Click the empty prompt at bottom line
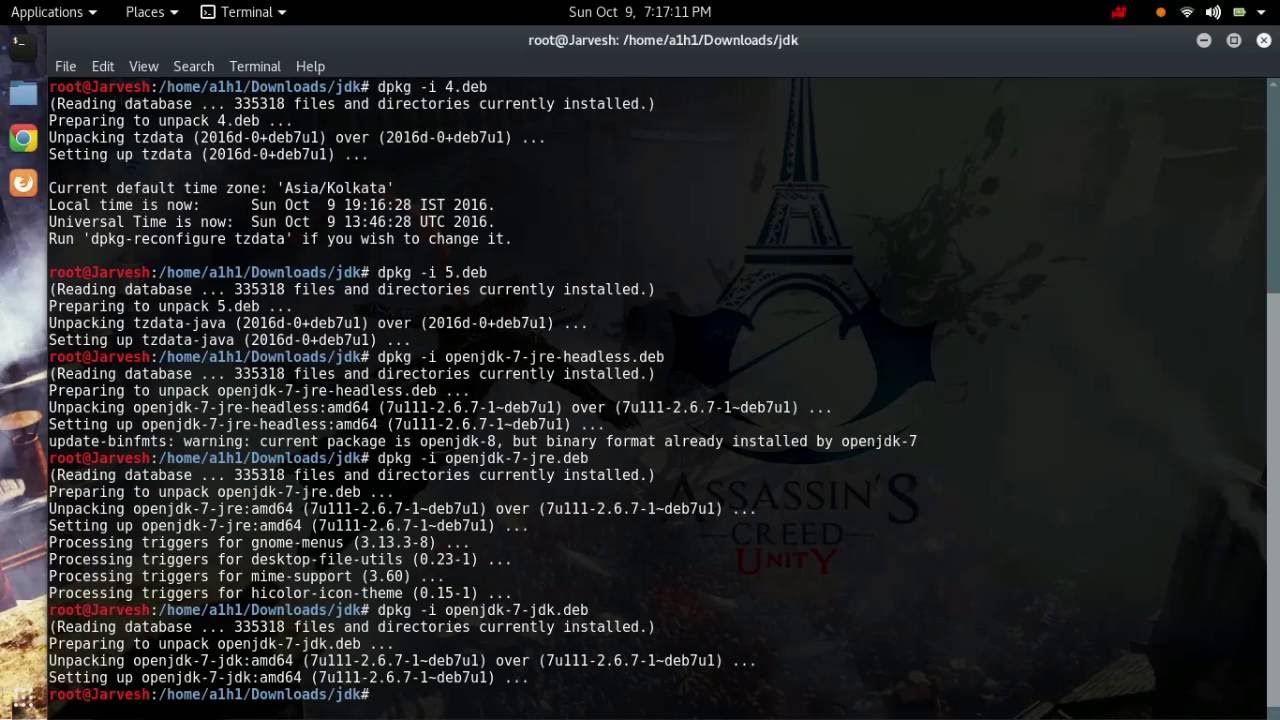 click(209, 694)
